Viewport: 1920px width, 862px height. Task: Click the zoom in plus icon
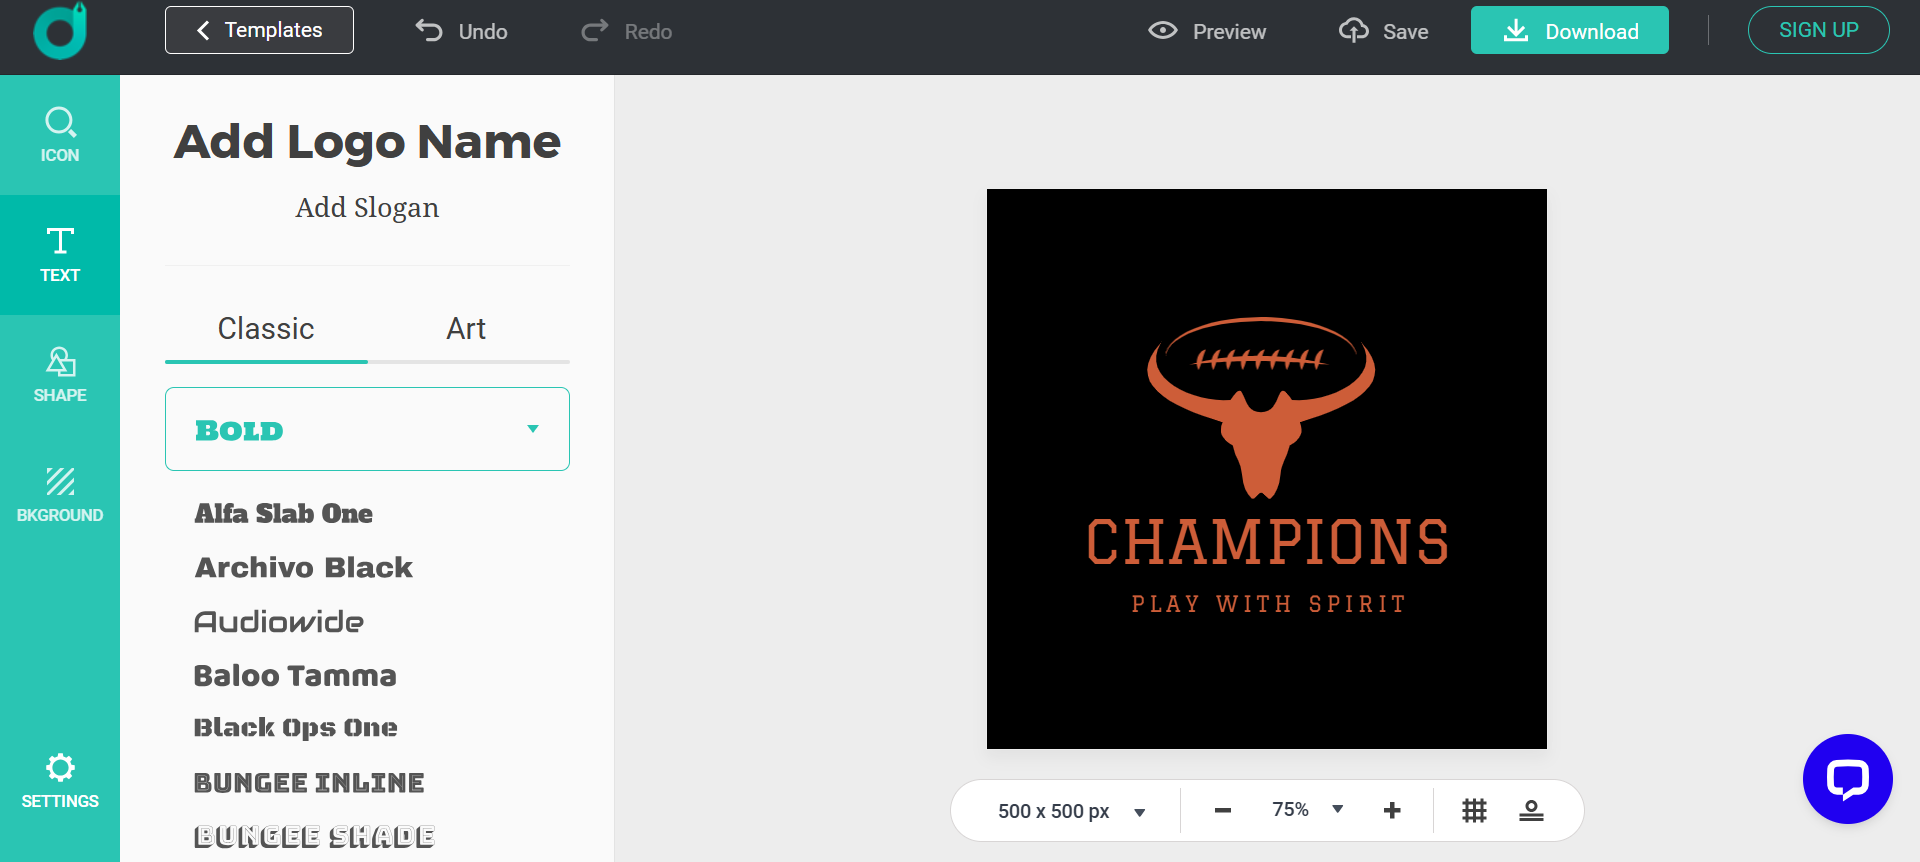click(x=1392, y=810)
